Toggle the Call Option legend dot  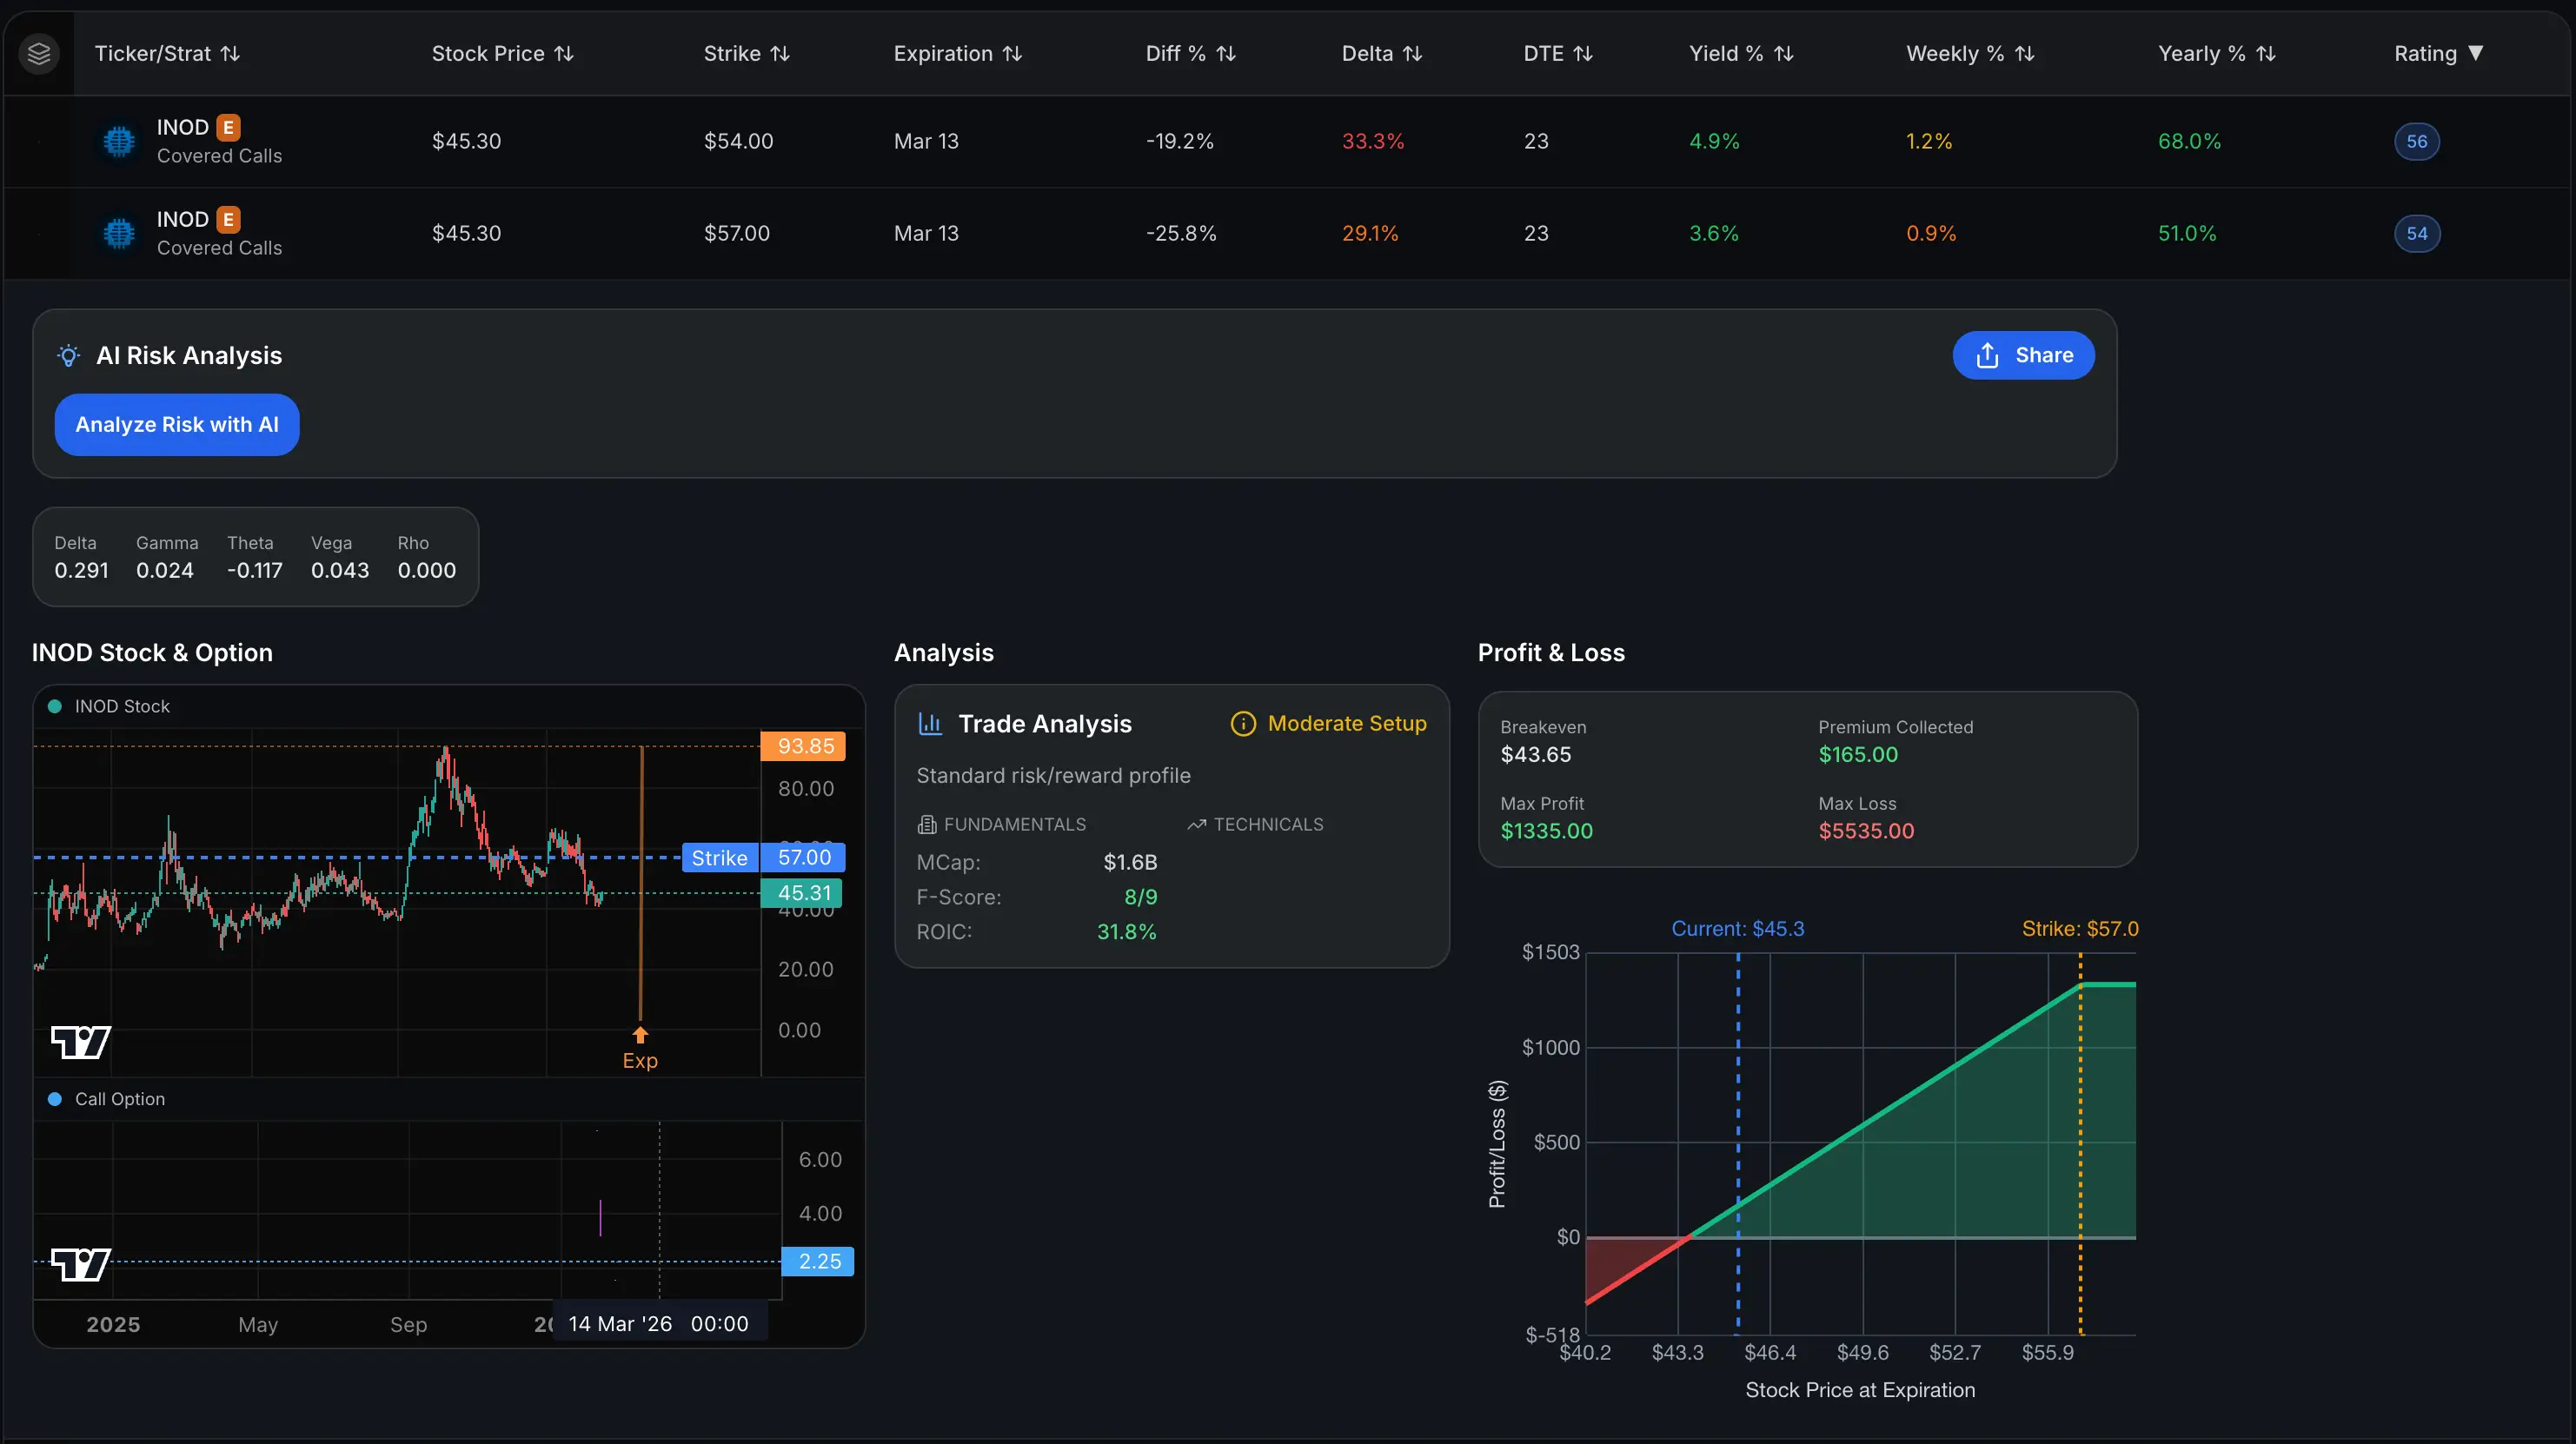pos(55,1099)
